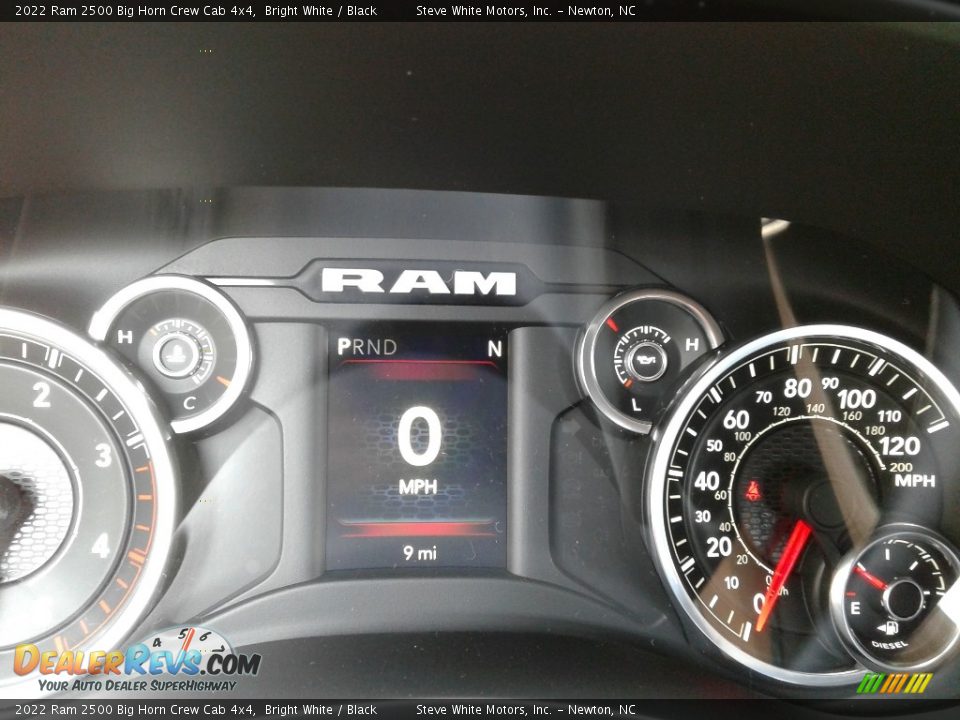Viewport: 960px width, 720px height.
Task: Click the bottom 'Bright White / Black' caption
Action: click(x=321, y=710)
